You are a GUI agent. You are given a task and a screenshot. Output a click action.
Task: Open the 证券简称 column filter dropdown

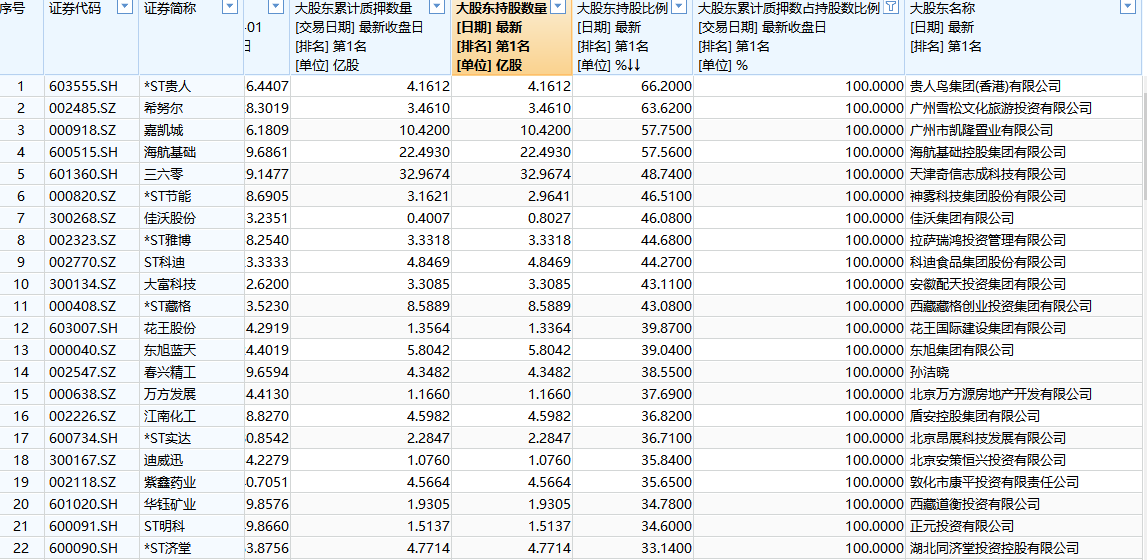(x=230, y=7)
